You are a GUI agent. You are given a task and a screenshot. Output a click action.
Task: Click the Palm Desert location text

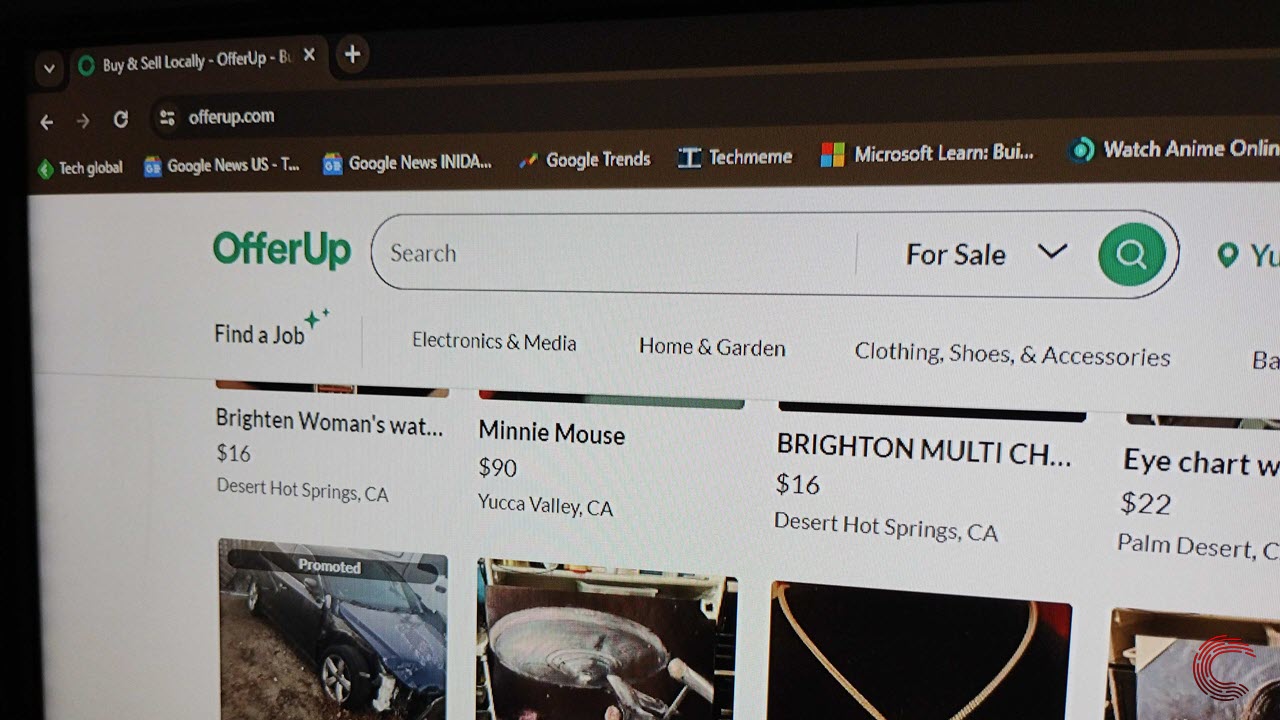coord(1198,546)
